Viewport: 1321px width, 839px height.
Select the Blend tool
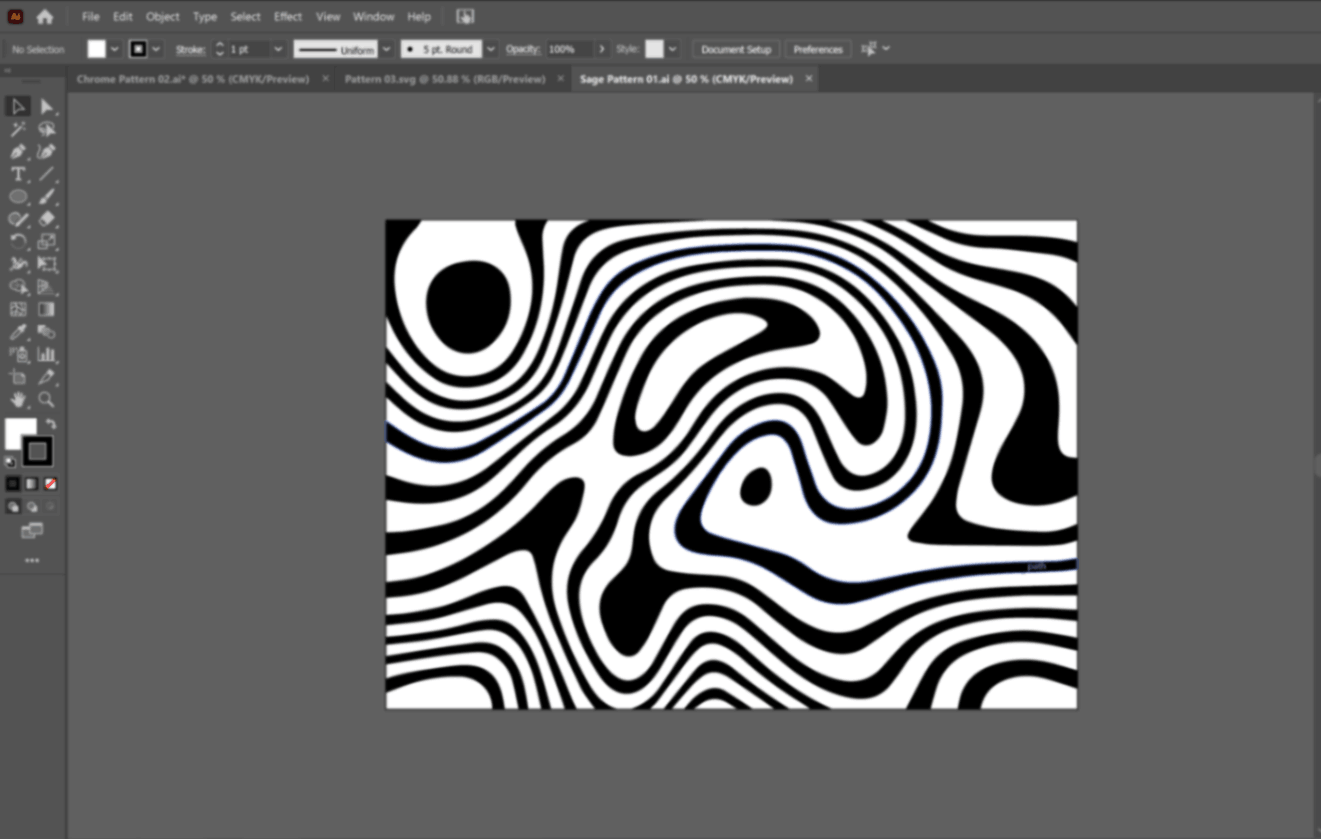pos(46,332)
